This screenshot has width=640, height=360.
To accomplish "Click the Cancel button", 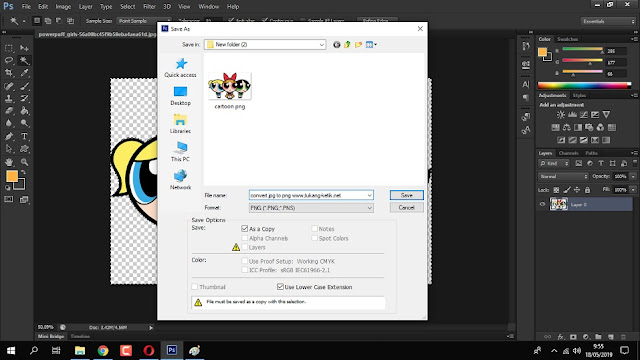I will click(407, 207).
